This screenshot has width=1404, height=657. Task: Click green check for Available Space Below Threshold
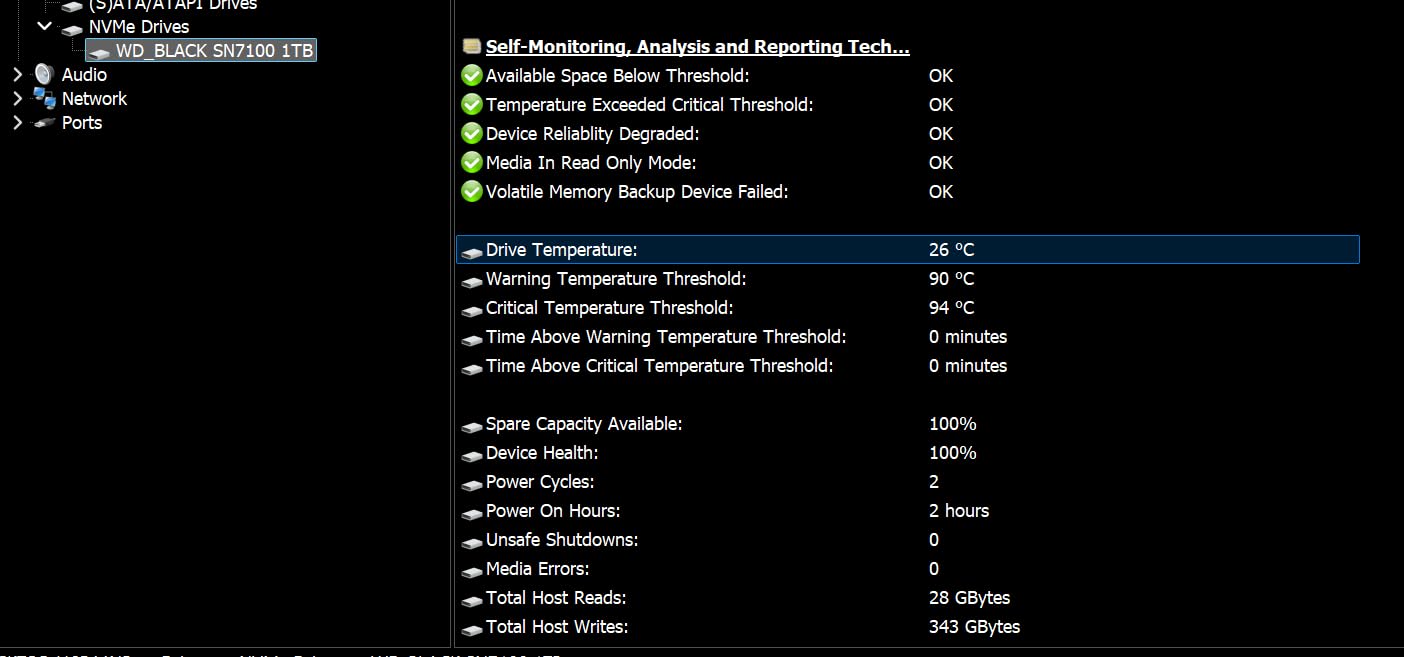(472, 76)
